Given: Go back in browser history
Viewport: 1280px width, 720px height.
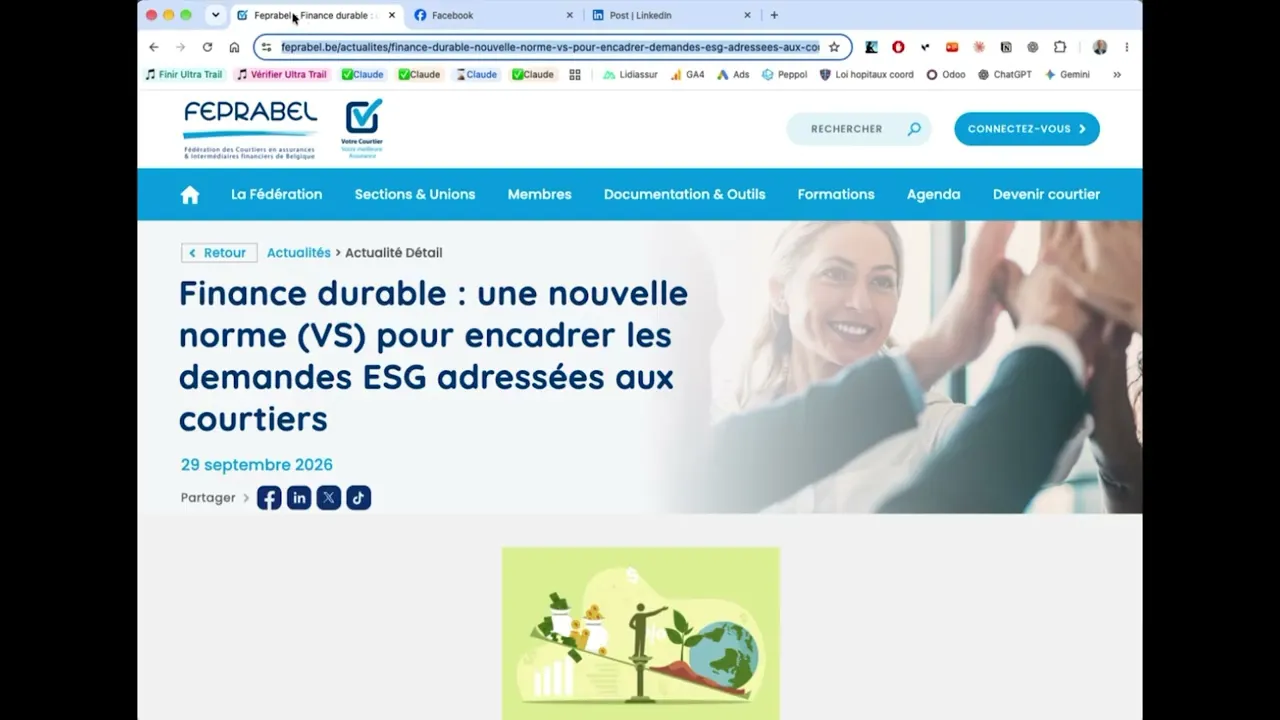Looking at the screenshot, I should click(154, 47).
